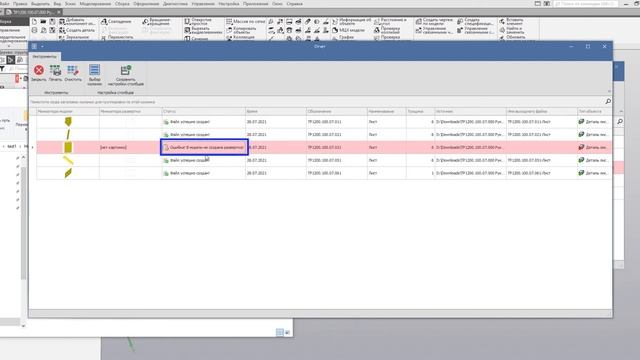Click the status cell in the first row
The image size is (640, 360).
pos(203,122)
